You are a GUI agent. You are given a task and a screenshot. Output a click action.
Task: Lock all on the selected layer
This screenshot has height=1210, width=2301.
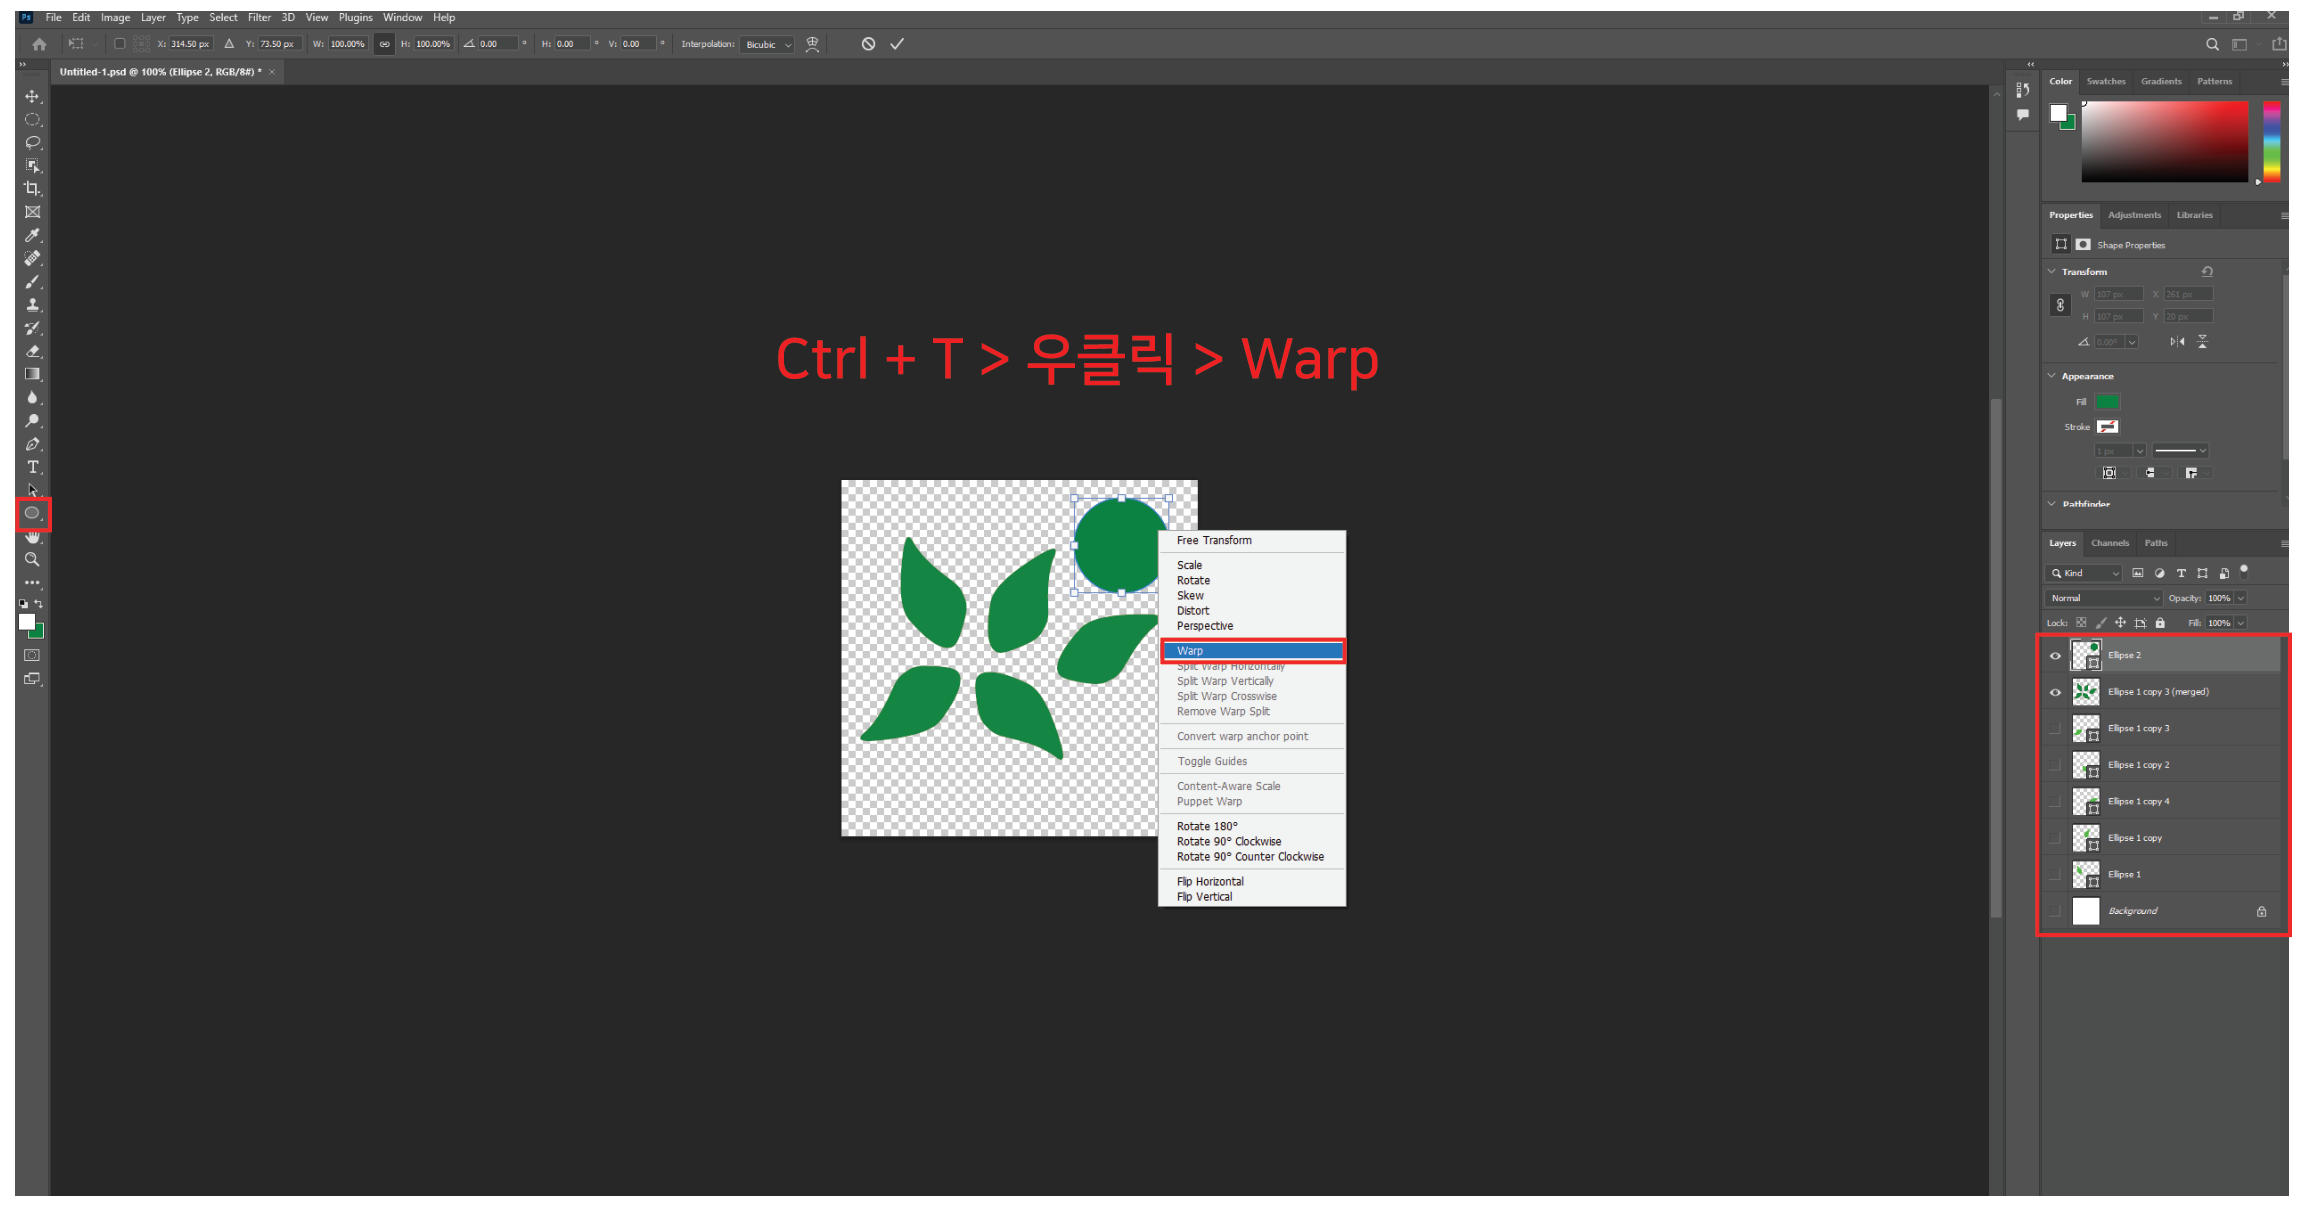[x=2160, y=623]
